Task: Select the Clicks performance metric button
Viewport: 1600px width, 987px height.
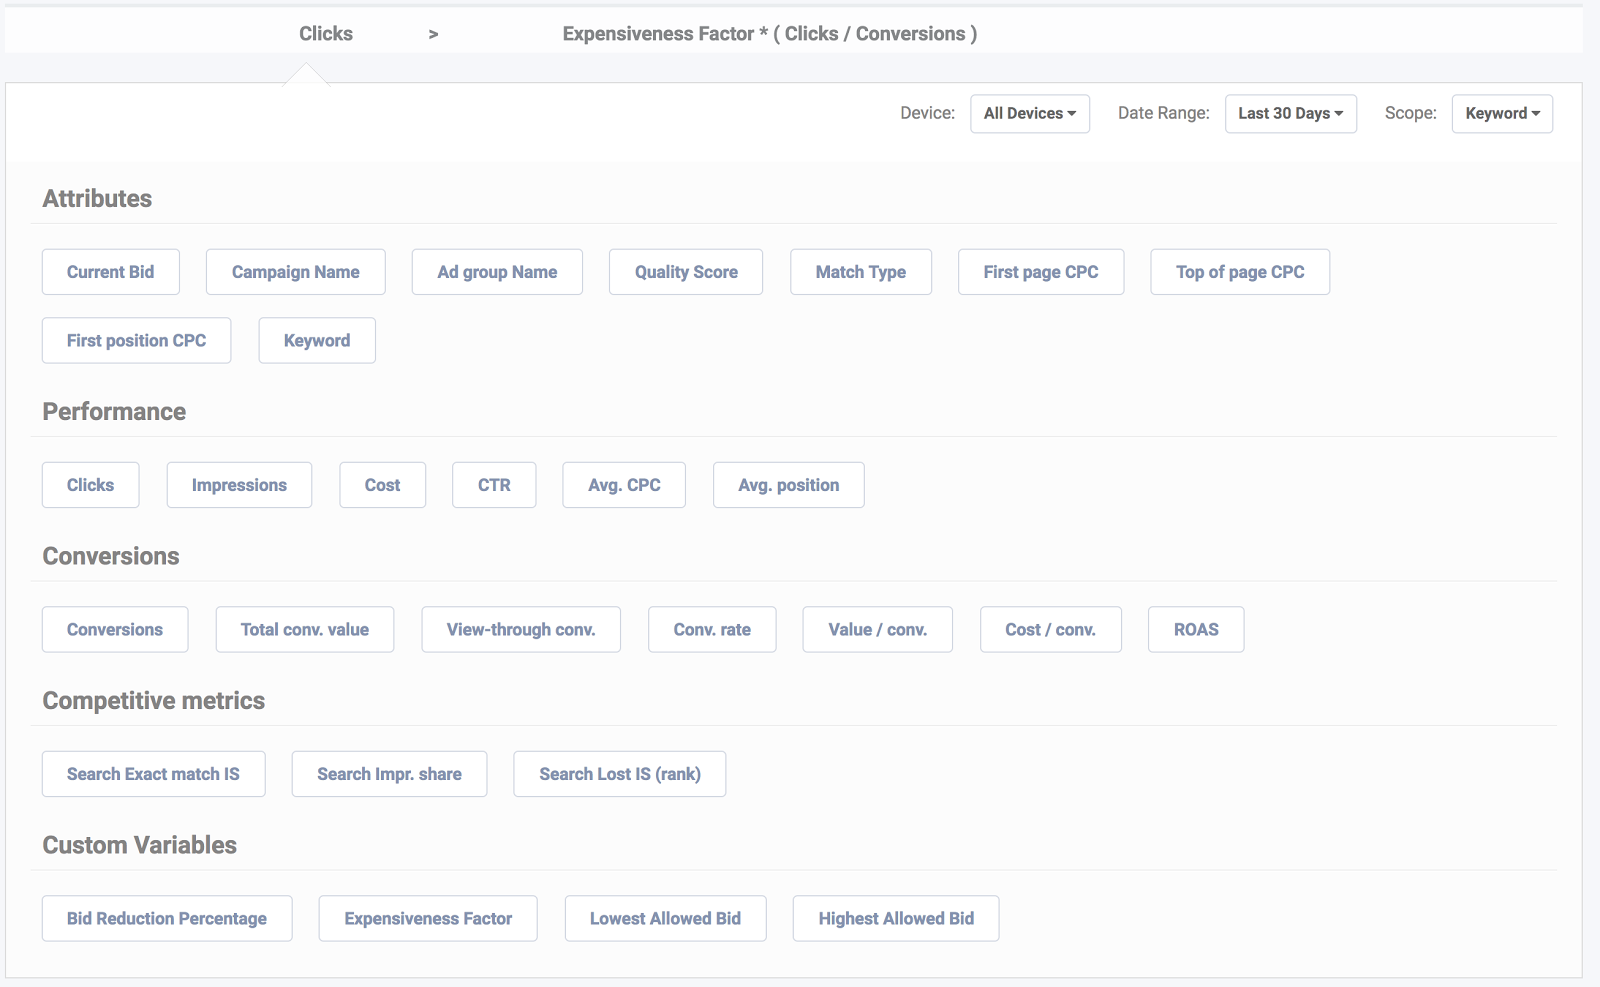Action: click(x=91, y=485)
